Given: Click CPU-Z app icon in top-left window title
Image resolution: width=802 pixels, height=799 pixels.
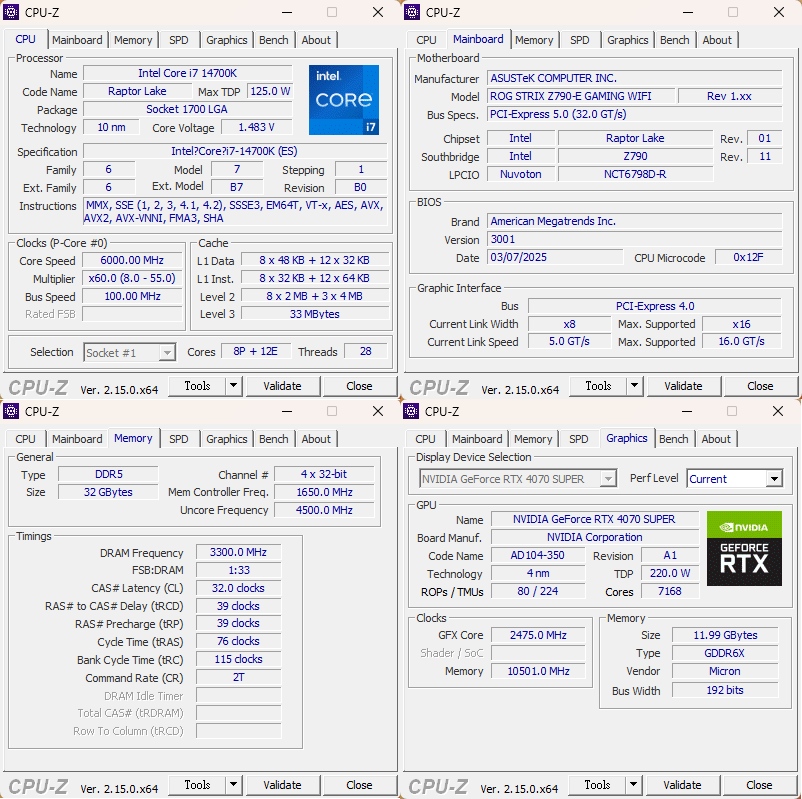Looking at the screenshot, I should click(11, 12).
